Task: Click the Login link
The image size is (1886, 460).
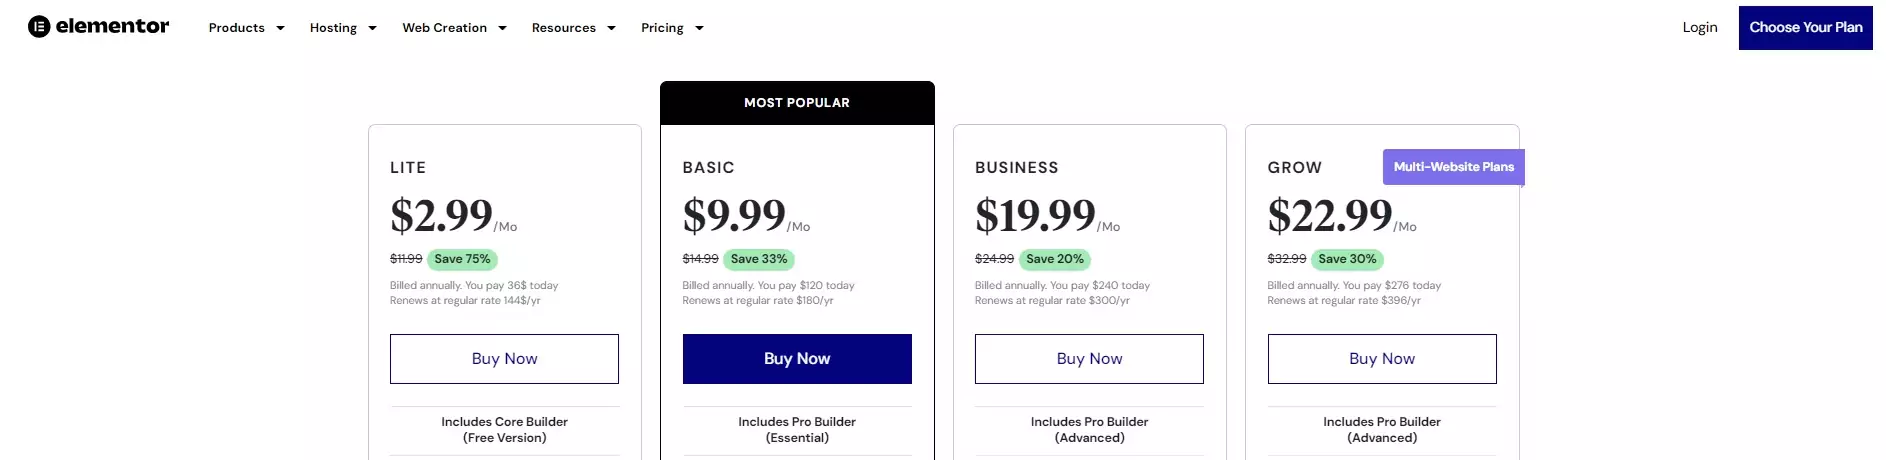Action: coord(1699,27)
